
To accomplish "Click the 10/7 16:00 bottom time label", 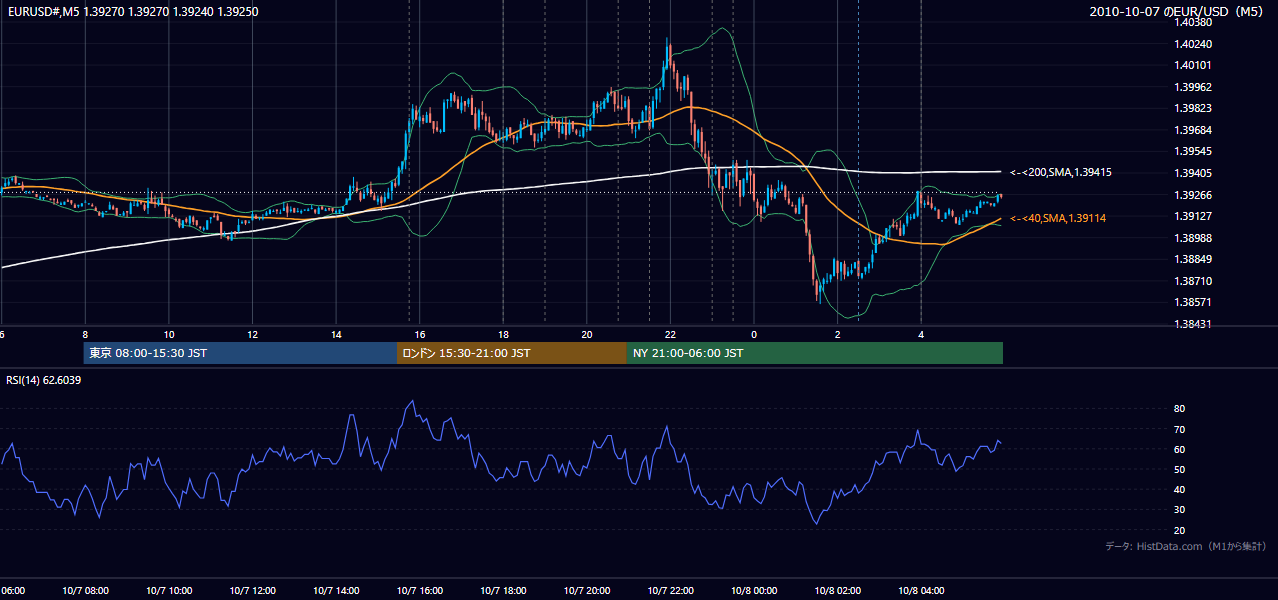I will (x=420, y=591).
